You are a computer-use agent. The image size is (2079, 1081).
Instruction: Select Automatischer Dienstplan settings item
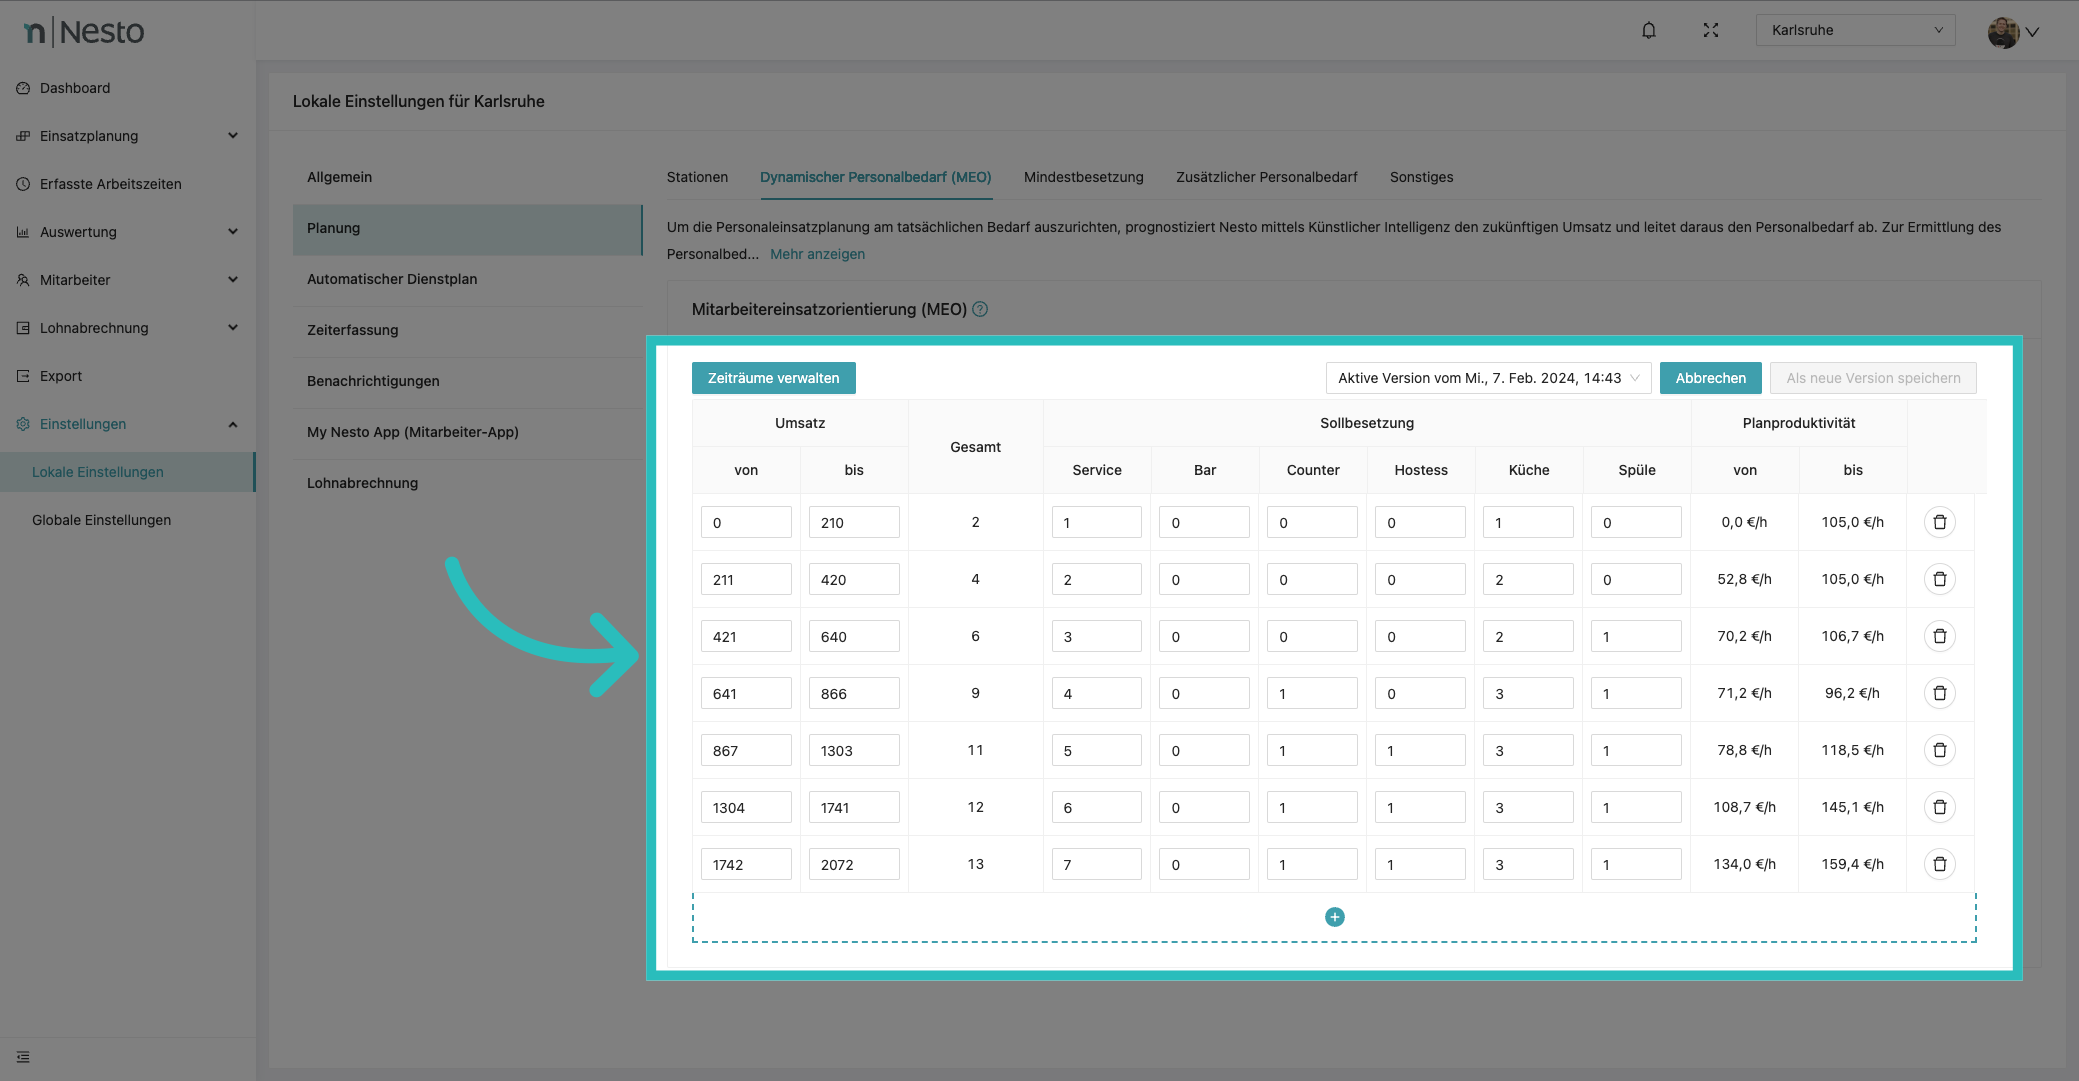click(392, 279)
